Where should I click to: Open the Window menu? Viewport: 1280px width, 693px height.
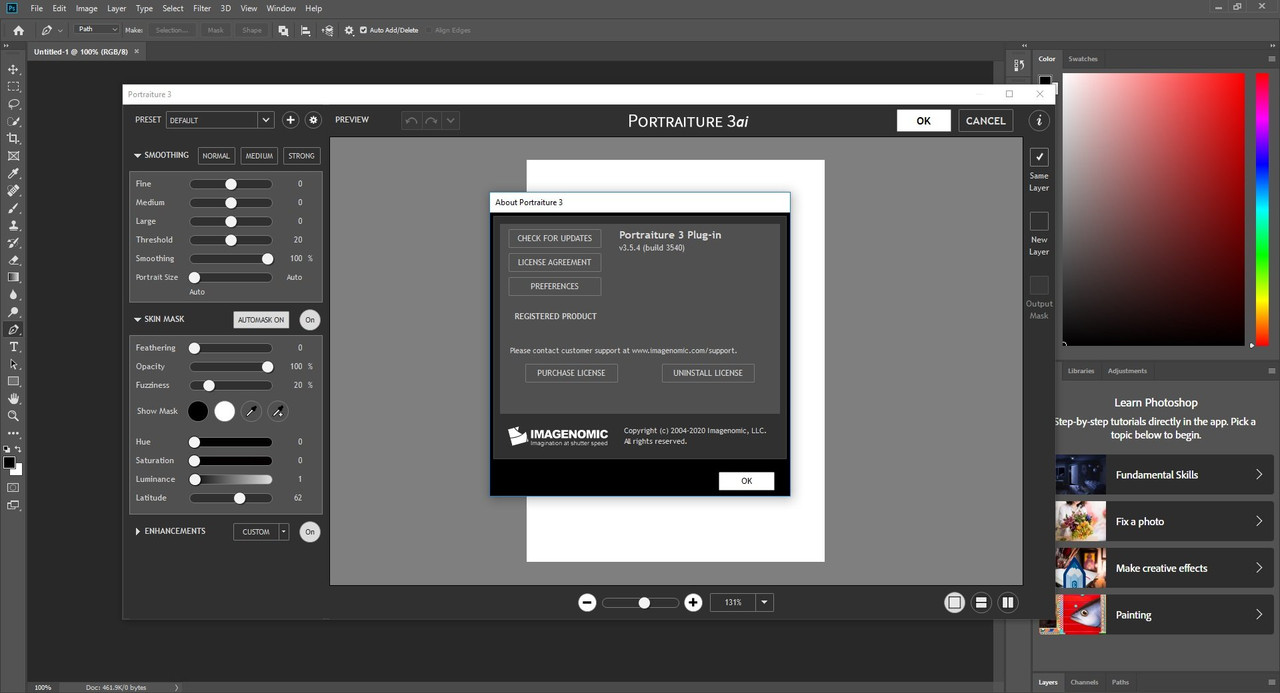[x=280, y=8]
